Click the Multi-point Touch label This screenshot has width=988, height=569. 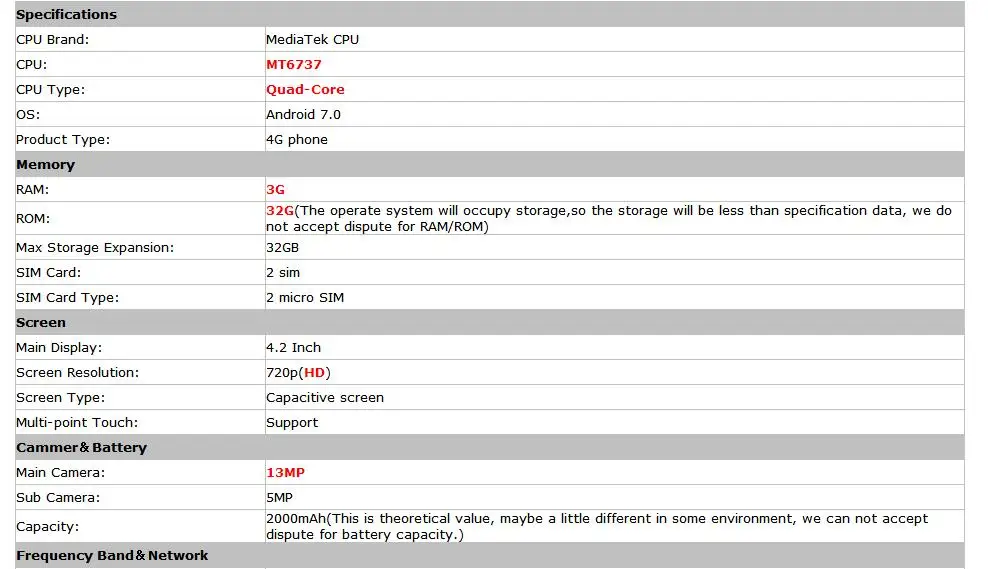(x=77, y=423)
